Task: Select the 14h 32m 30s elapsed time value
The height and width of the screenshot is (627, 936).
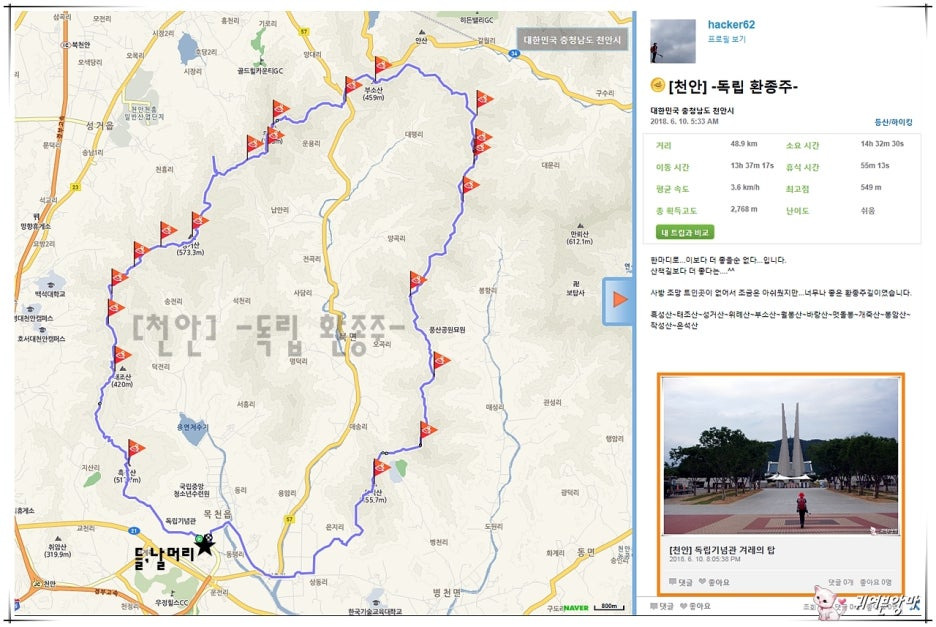Action: point(882,144)
